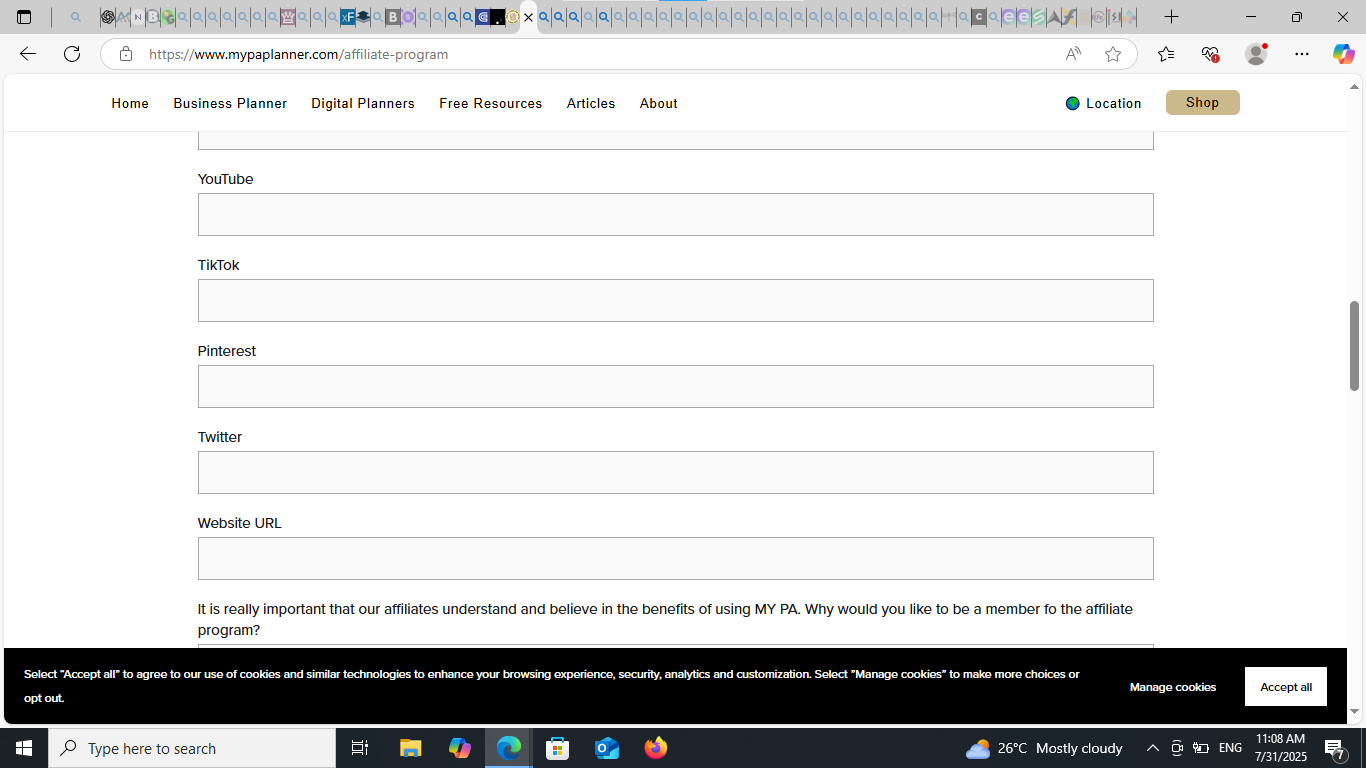
Task: Open the notification center icon
Action: [1335, 748]
